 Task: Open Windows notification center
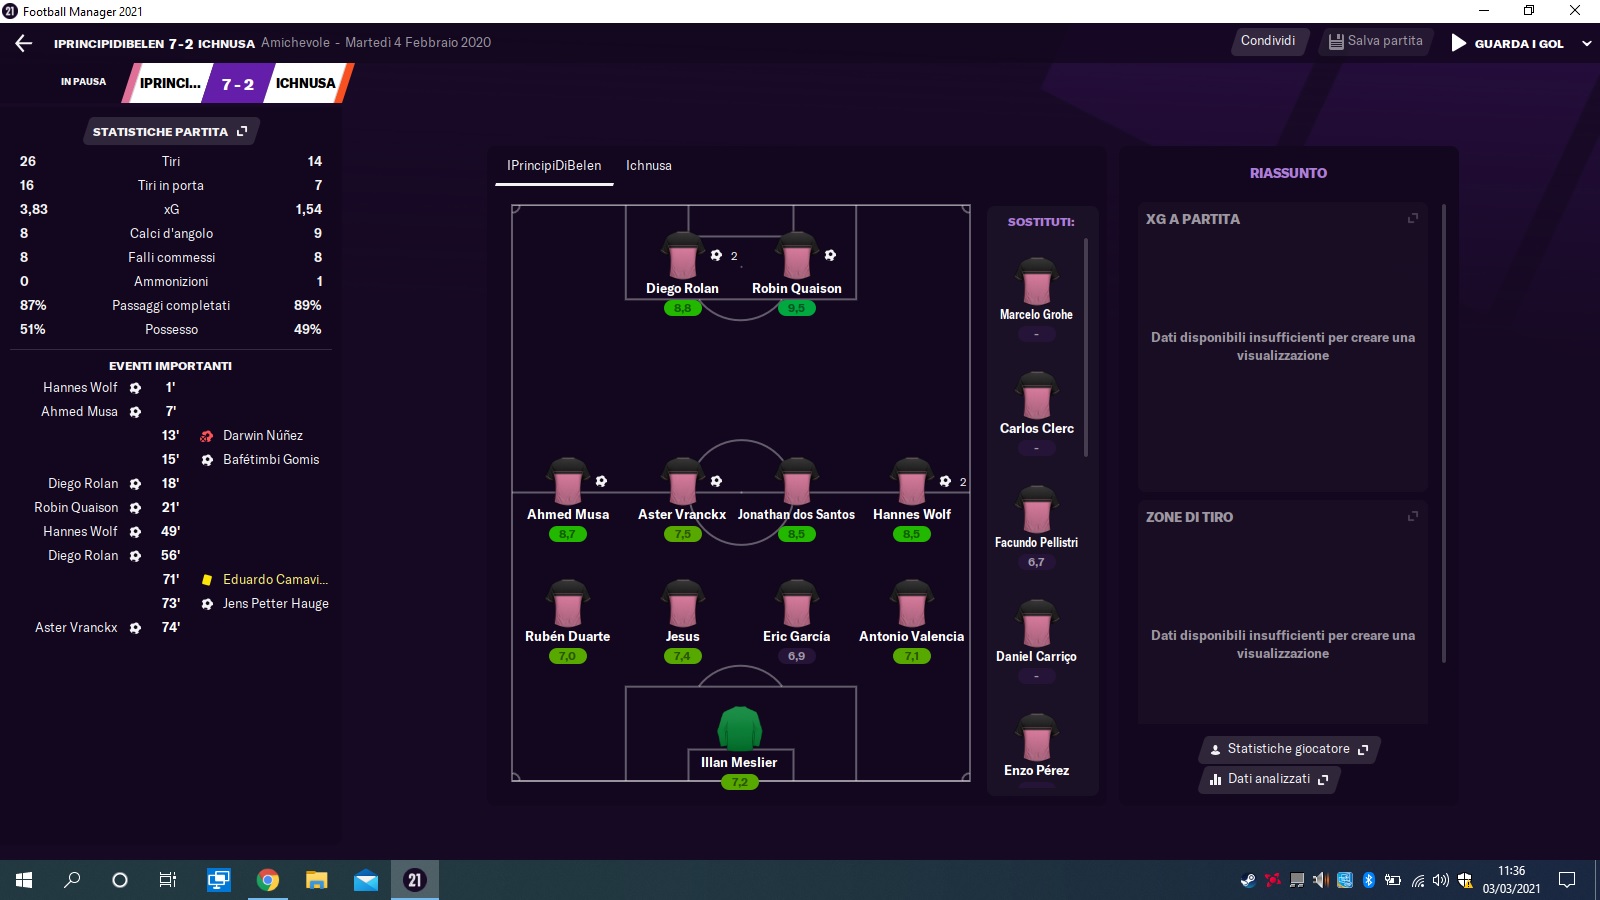(x=1567, y=880)
